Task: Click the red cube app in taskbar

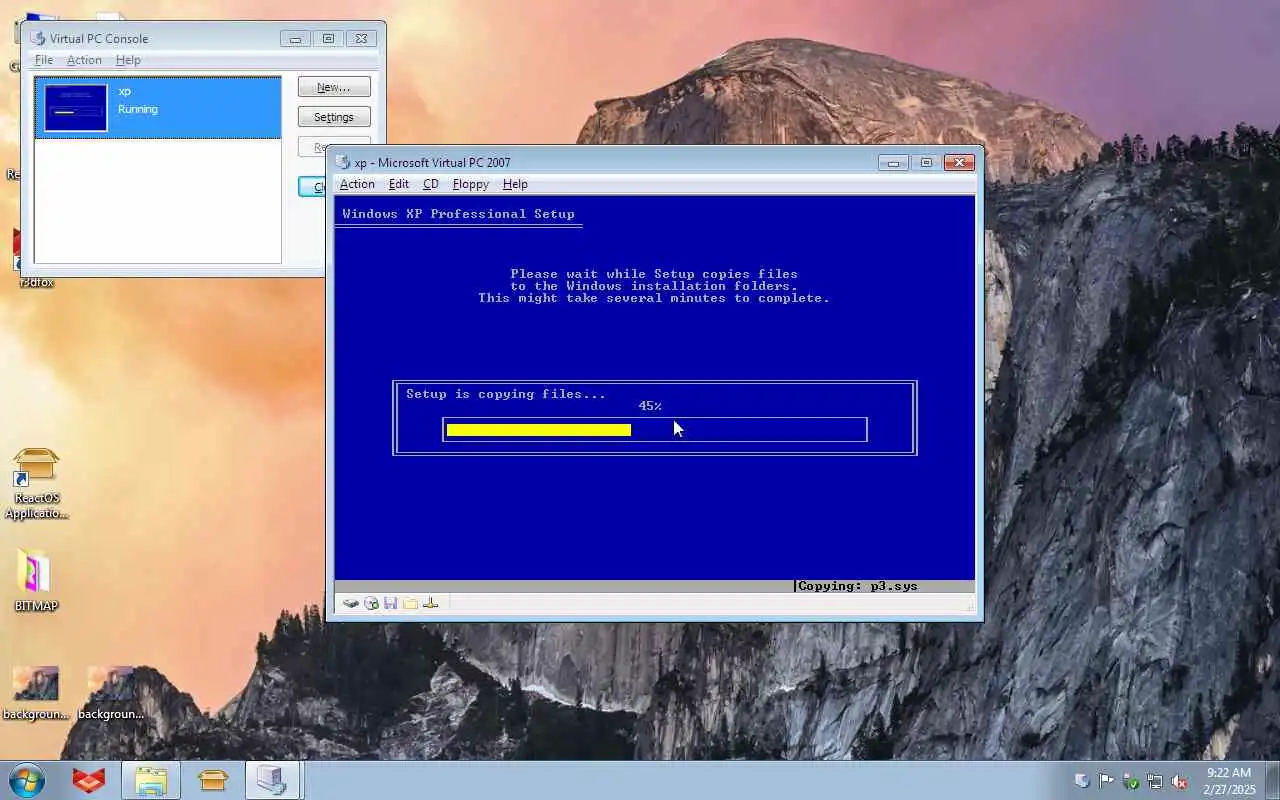Action: tap(88, 780)
